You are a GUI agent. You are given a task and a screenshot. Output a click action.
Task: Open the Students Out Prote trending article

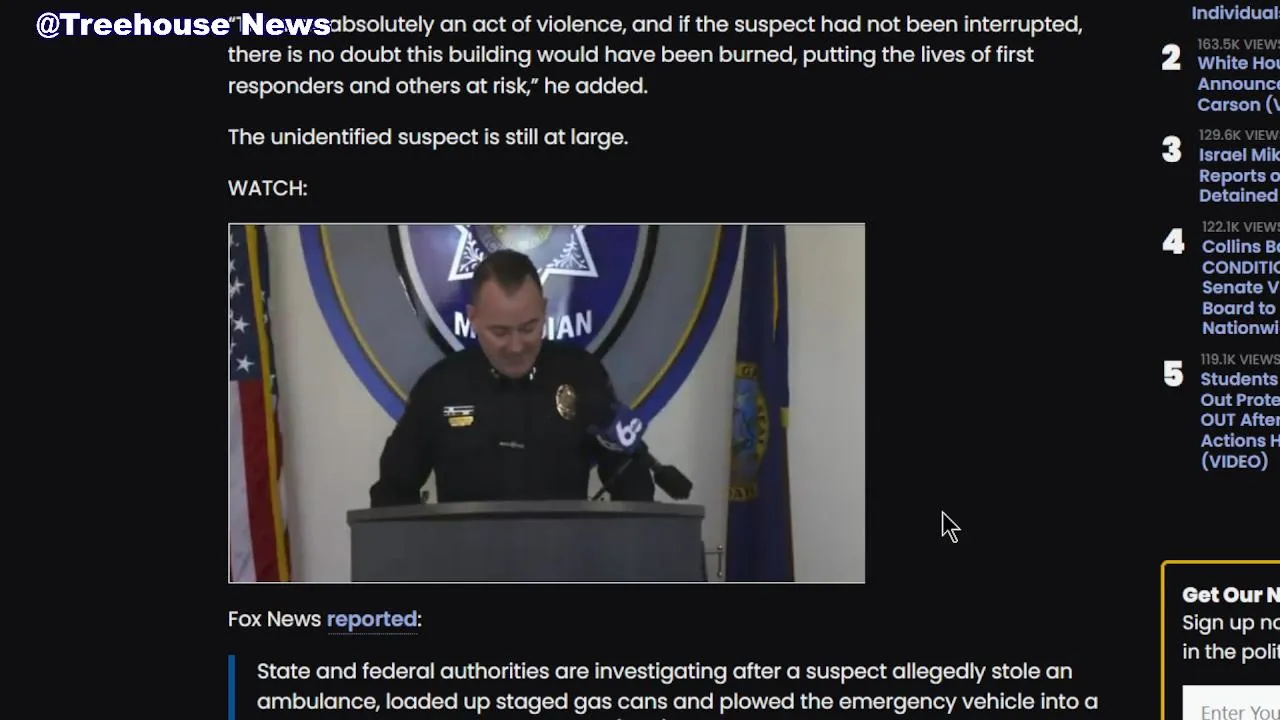coord(1240,420)
